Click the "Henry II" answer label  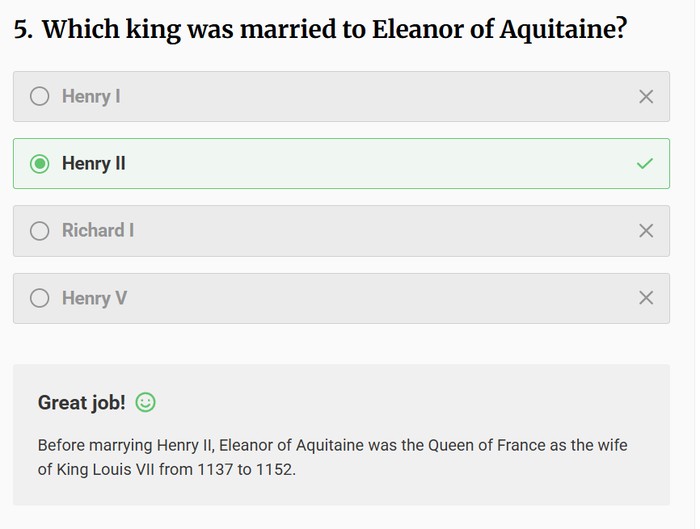point(94,164)
